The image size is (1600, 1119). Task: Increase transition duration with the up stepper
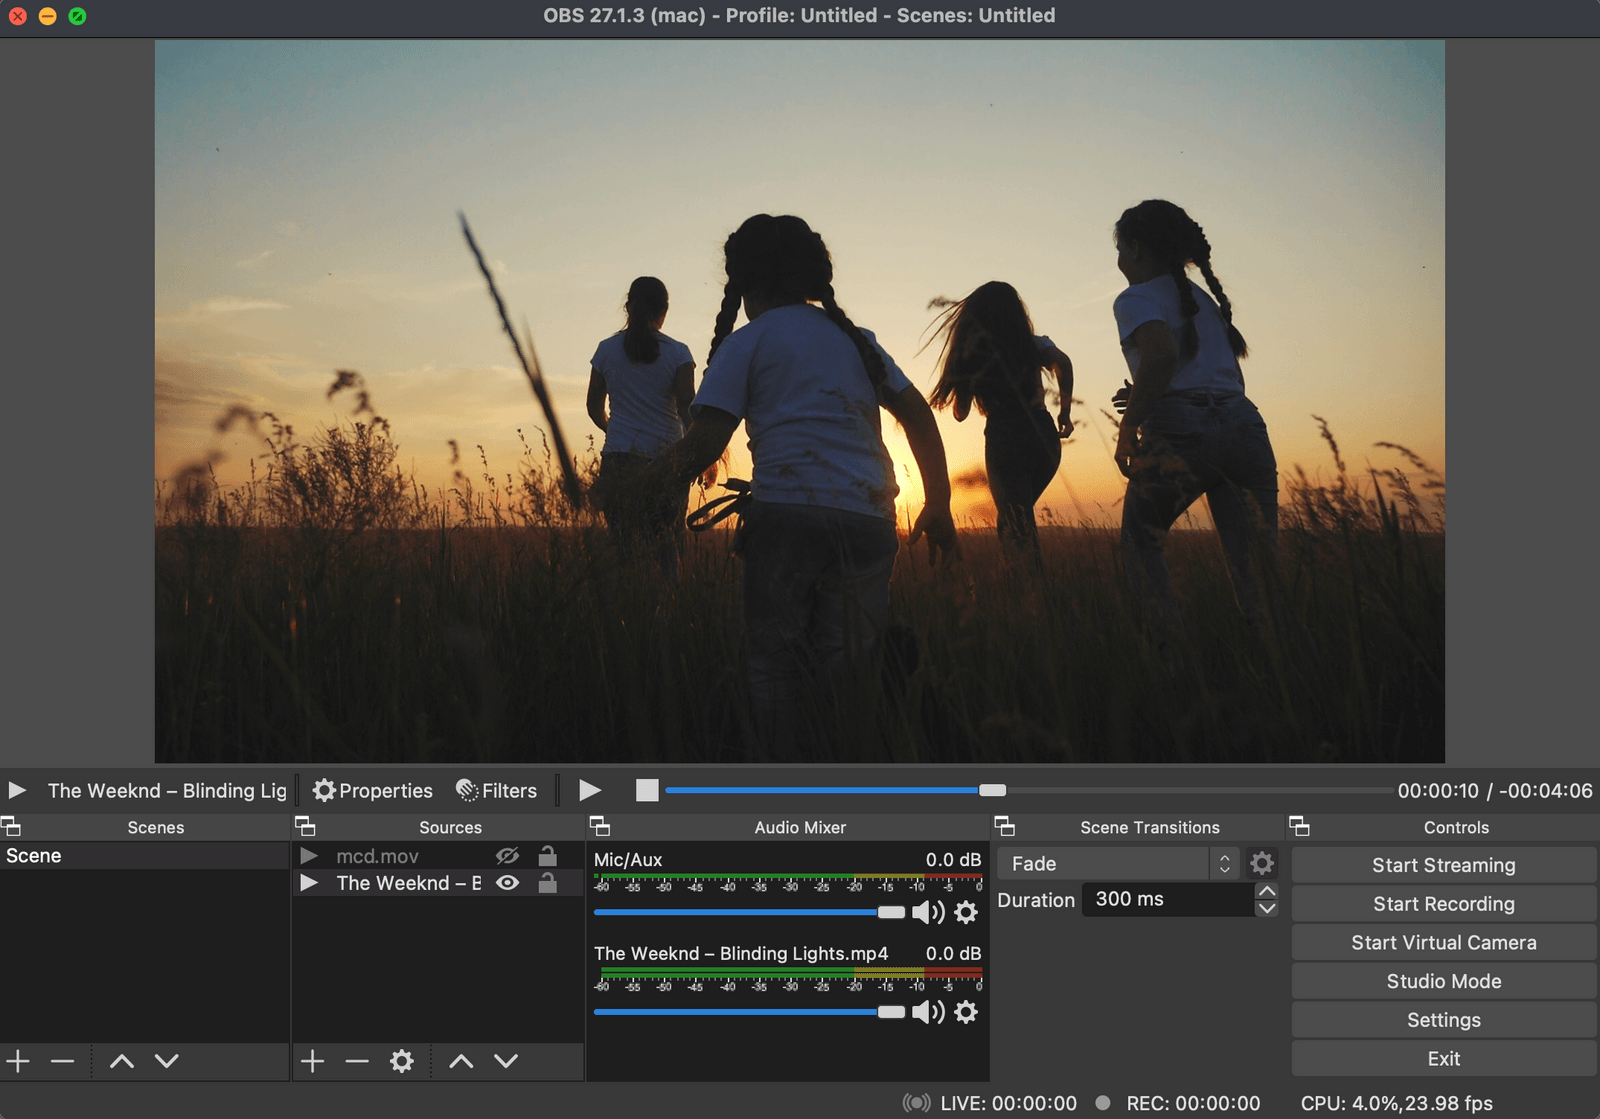click(x=1266, y=892)
